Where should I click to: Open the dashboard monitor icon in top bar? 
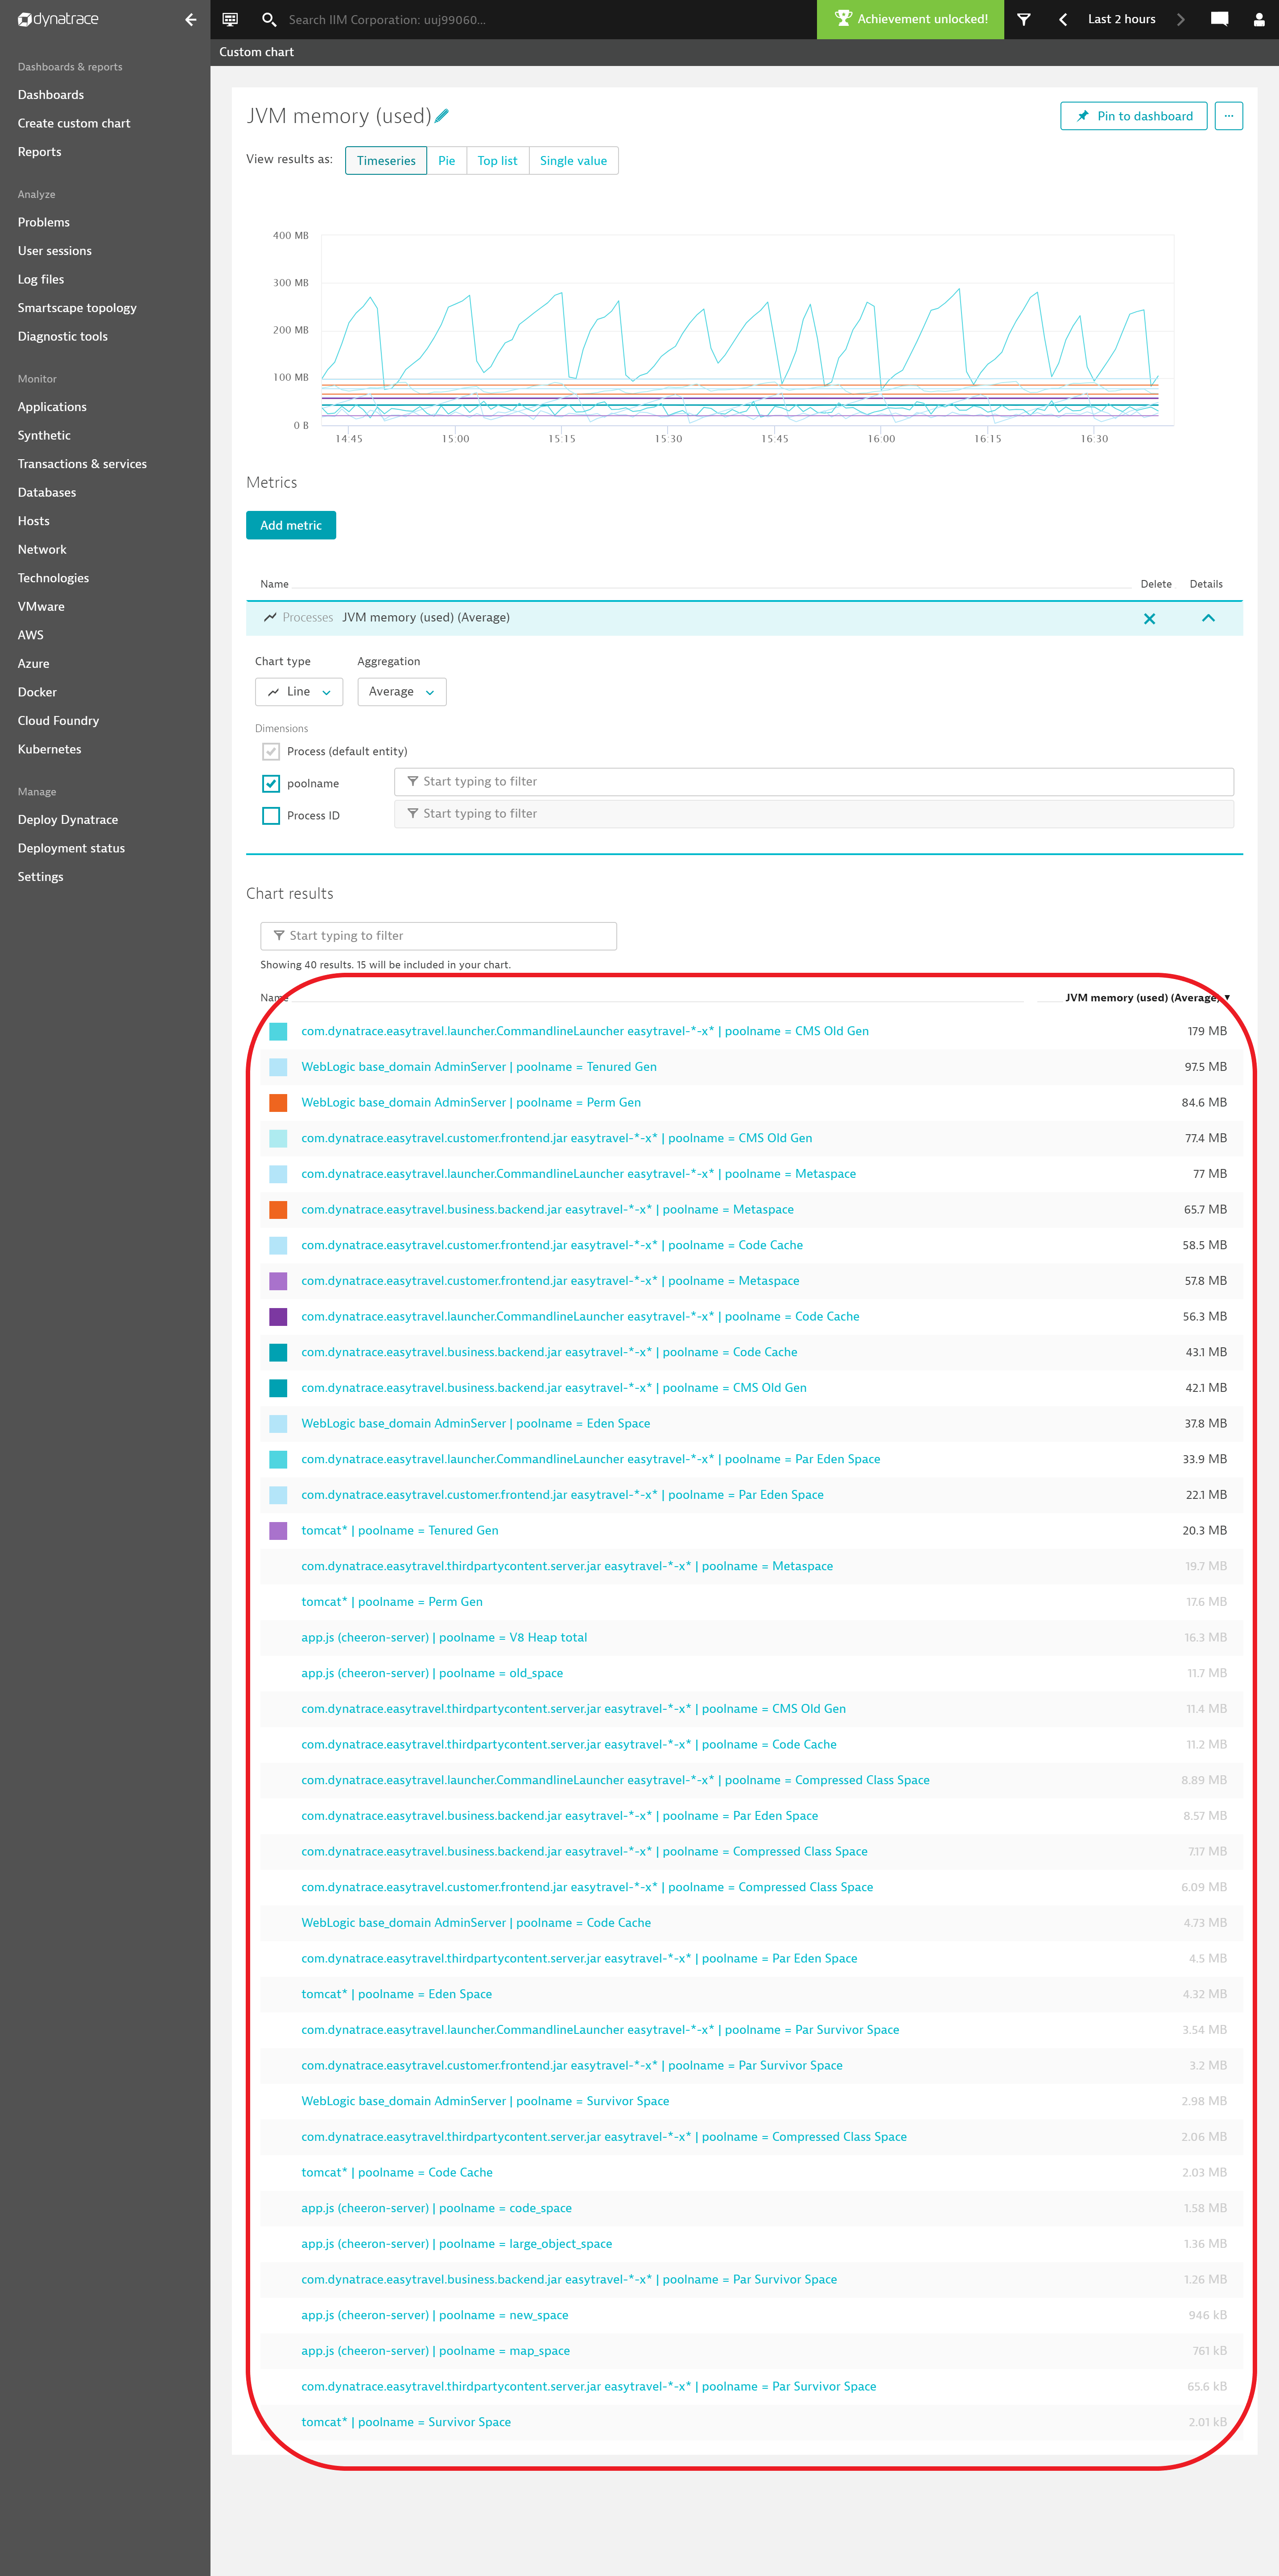[x=230, y=19]
